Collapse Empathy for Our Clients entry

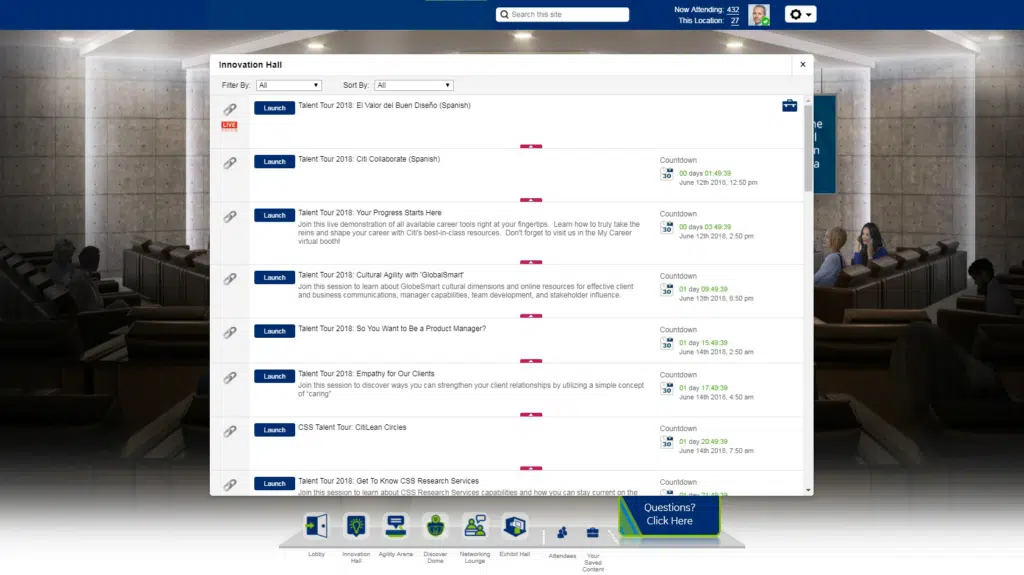531,414
